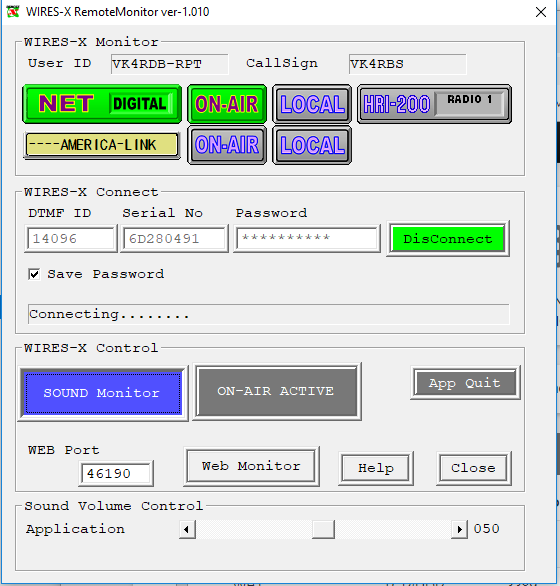The width and height of the screenshot is (560, 586).
Task: Click the gray ON-AIR indicator under AMERICA-LINK row
Action: pyautogui.click(x=227, y=145)
